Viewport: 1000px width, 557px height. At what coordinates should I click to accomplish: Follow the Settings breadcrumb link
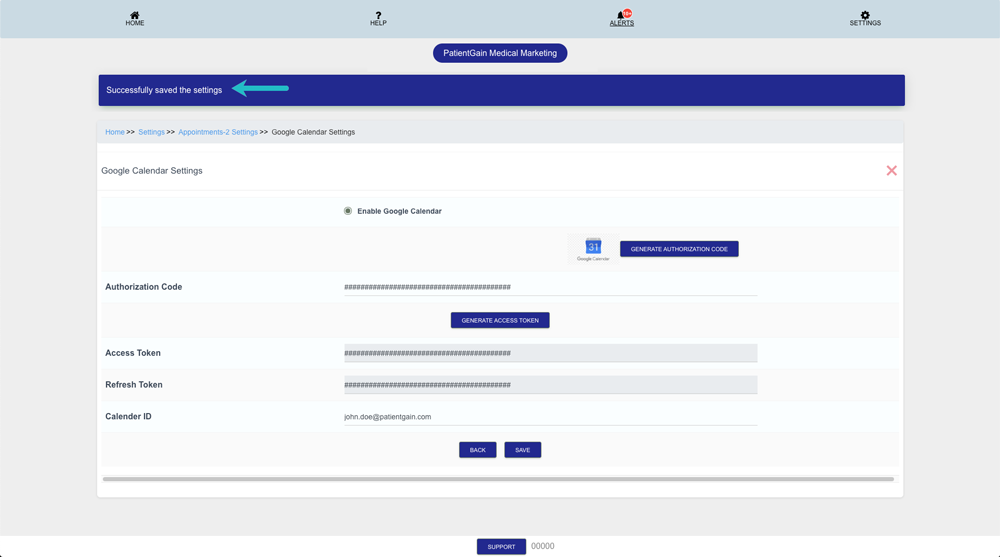coord(152,132)
